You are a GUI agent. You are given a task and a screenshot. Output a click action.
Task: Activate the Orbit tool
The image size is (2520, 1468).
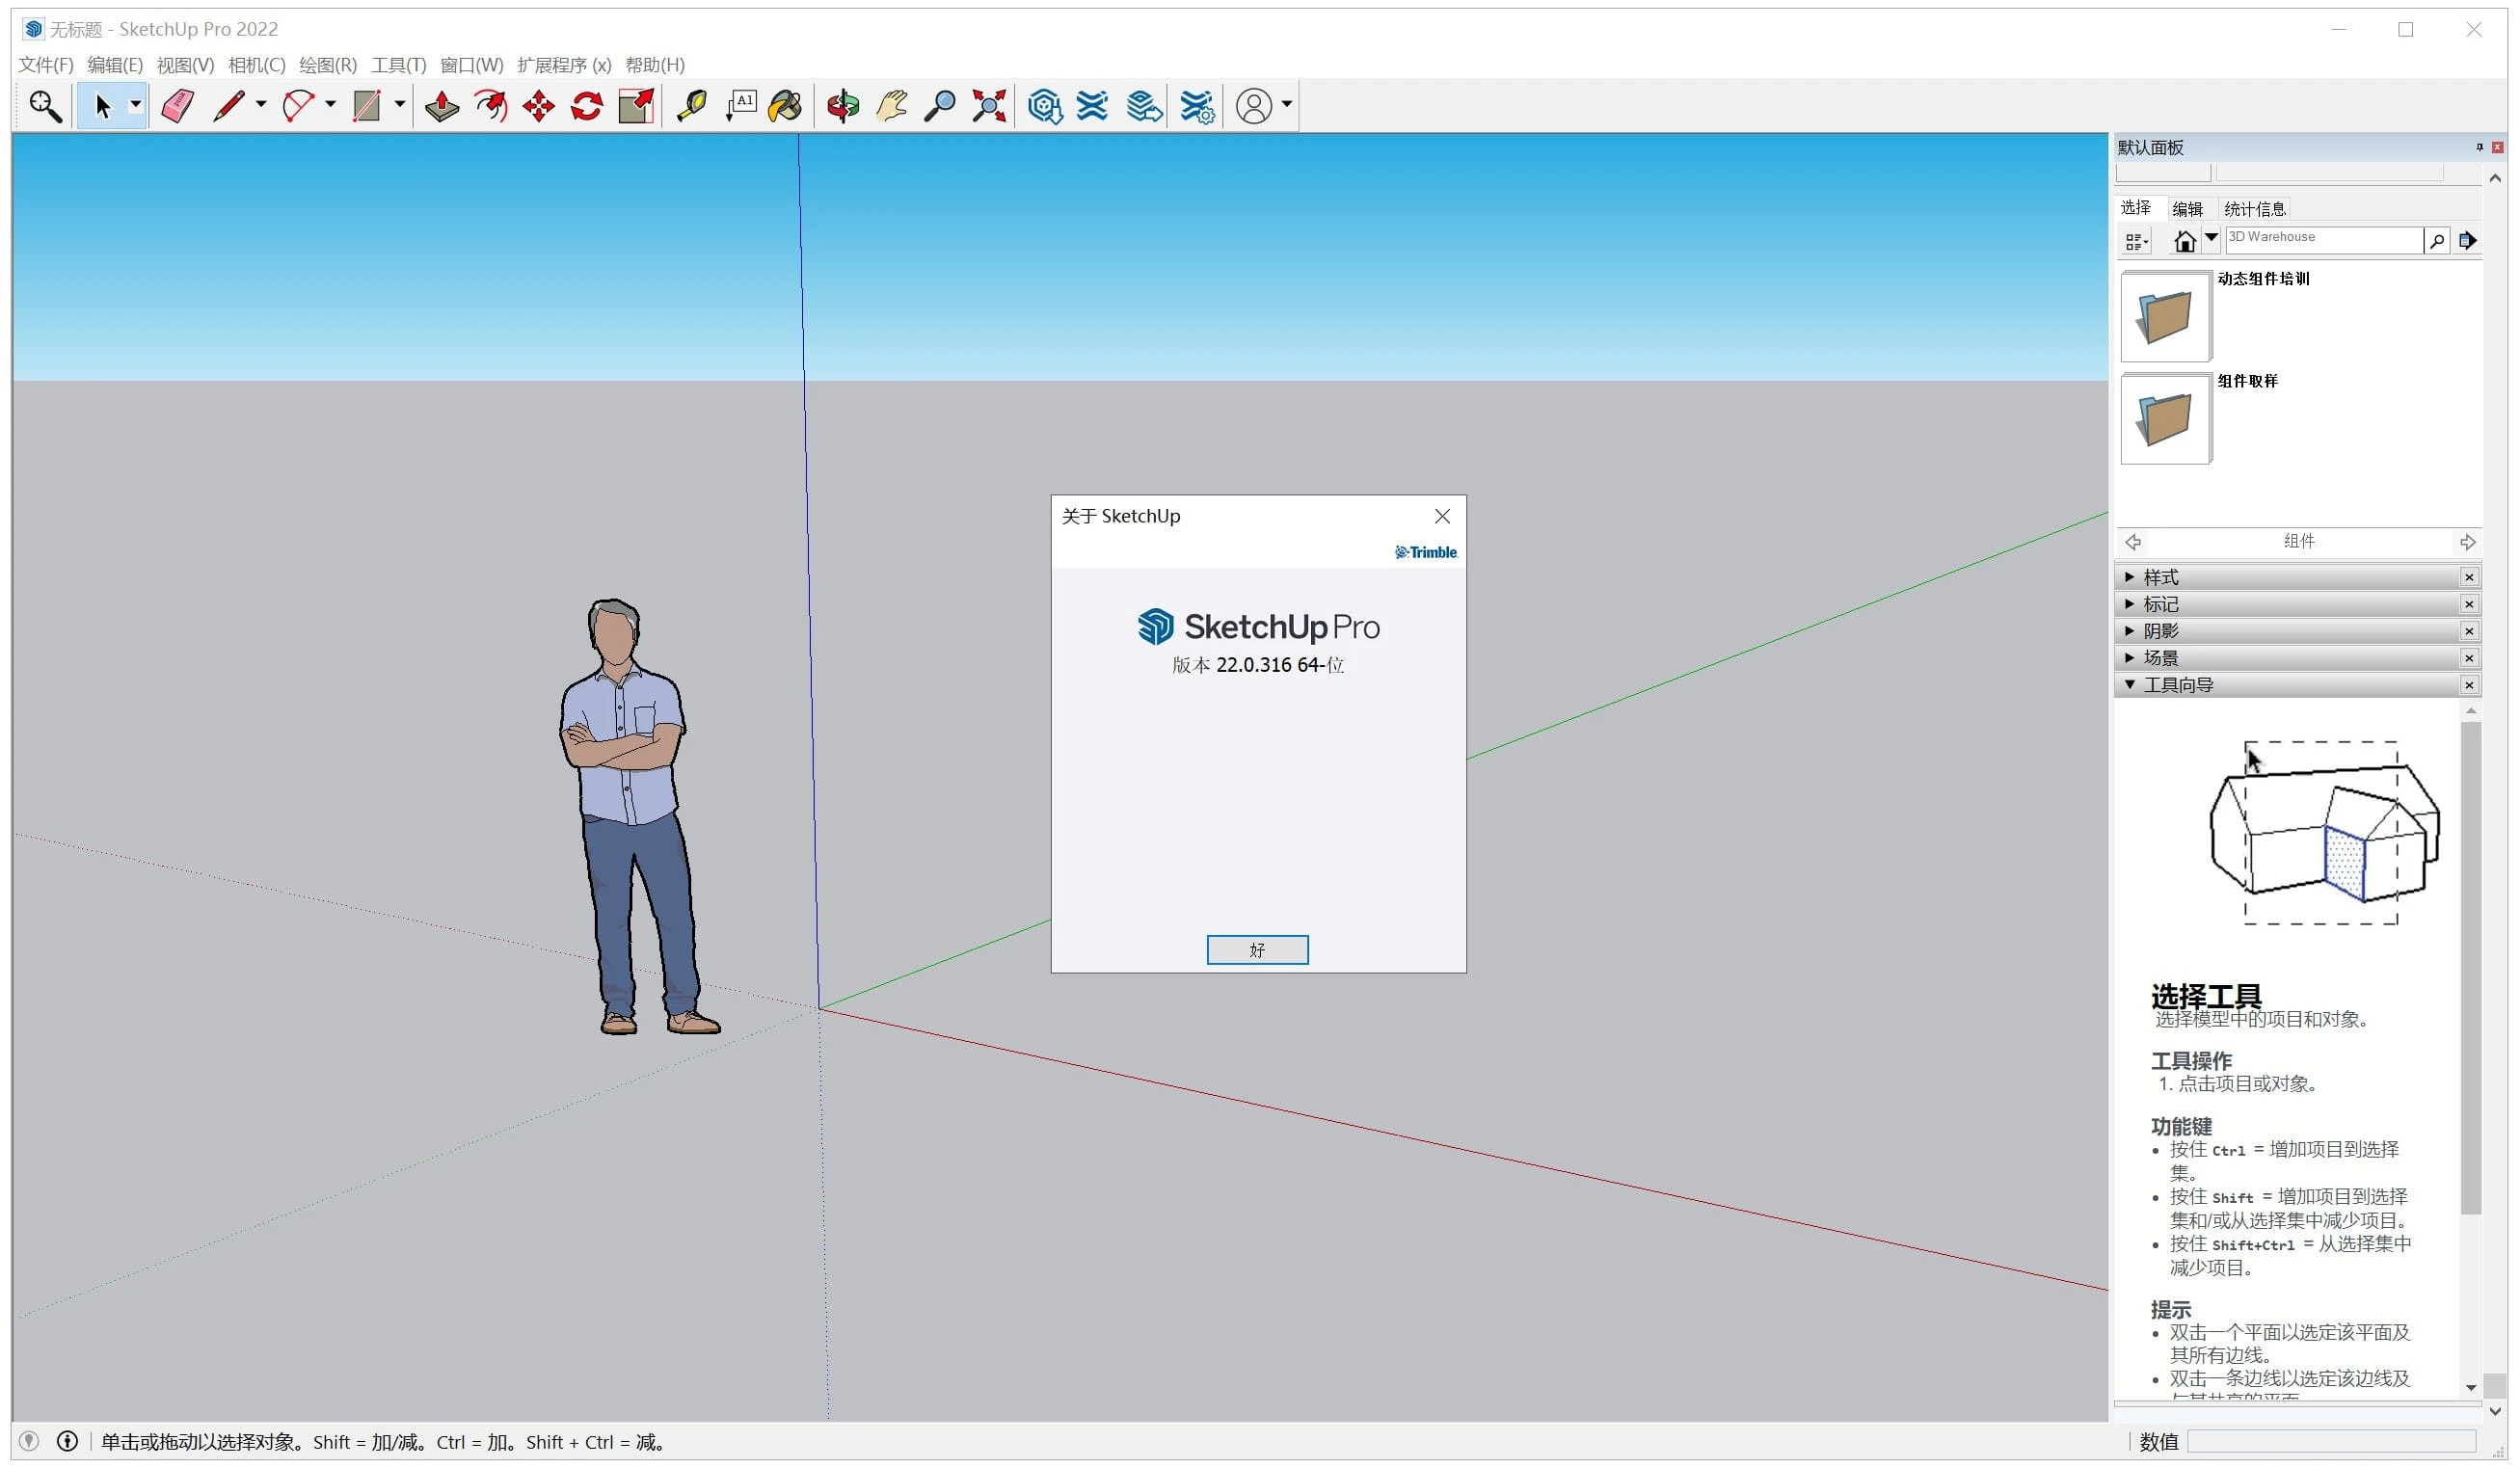click(x=841, y=105)
